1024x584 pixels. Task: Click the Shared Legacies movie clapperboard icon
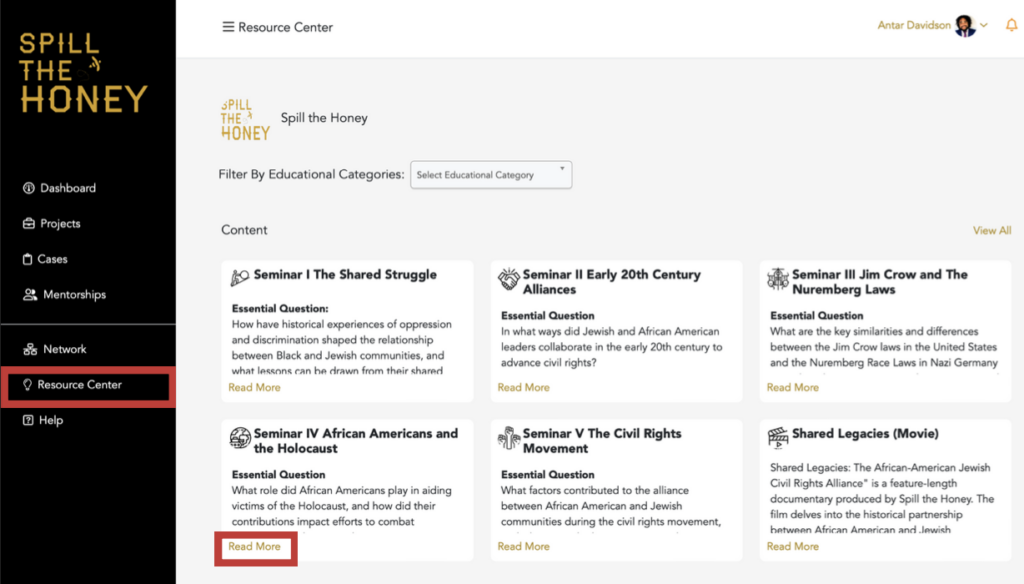click(x=778, y=436)
